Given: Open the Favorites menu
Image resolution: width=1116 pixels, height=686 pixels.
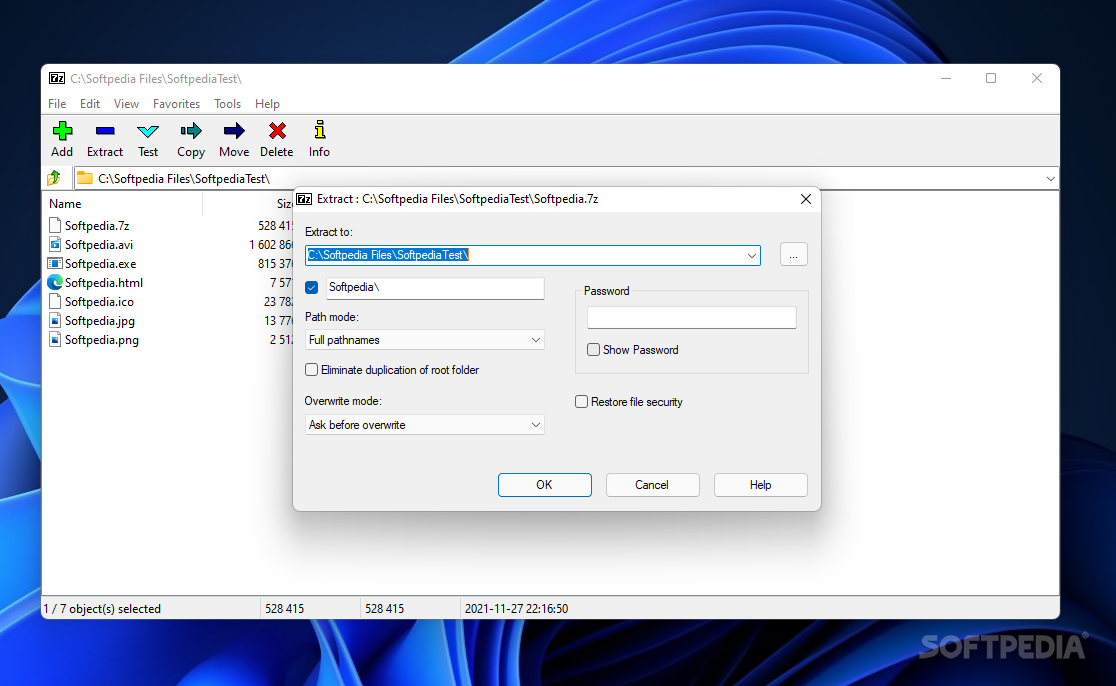Looking at the screenshot, I should click(x=177, y=104).
